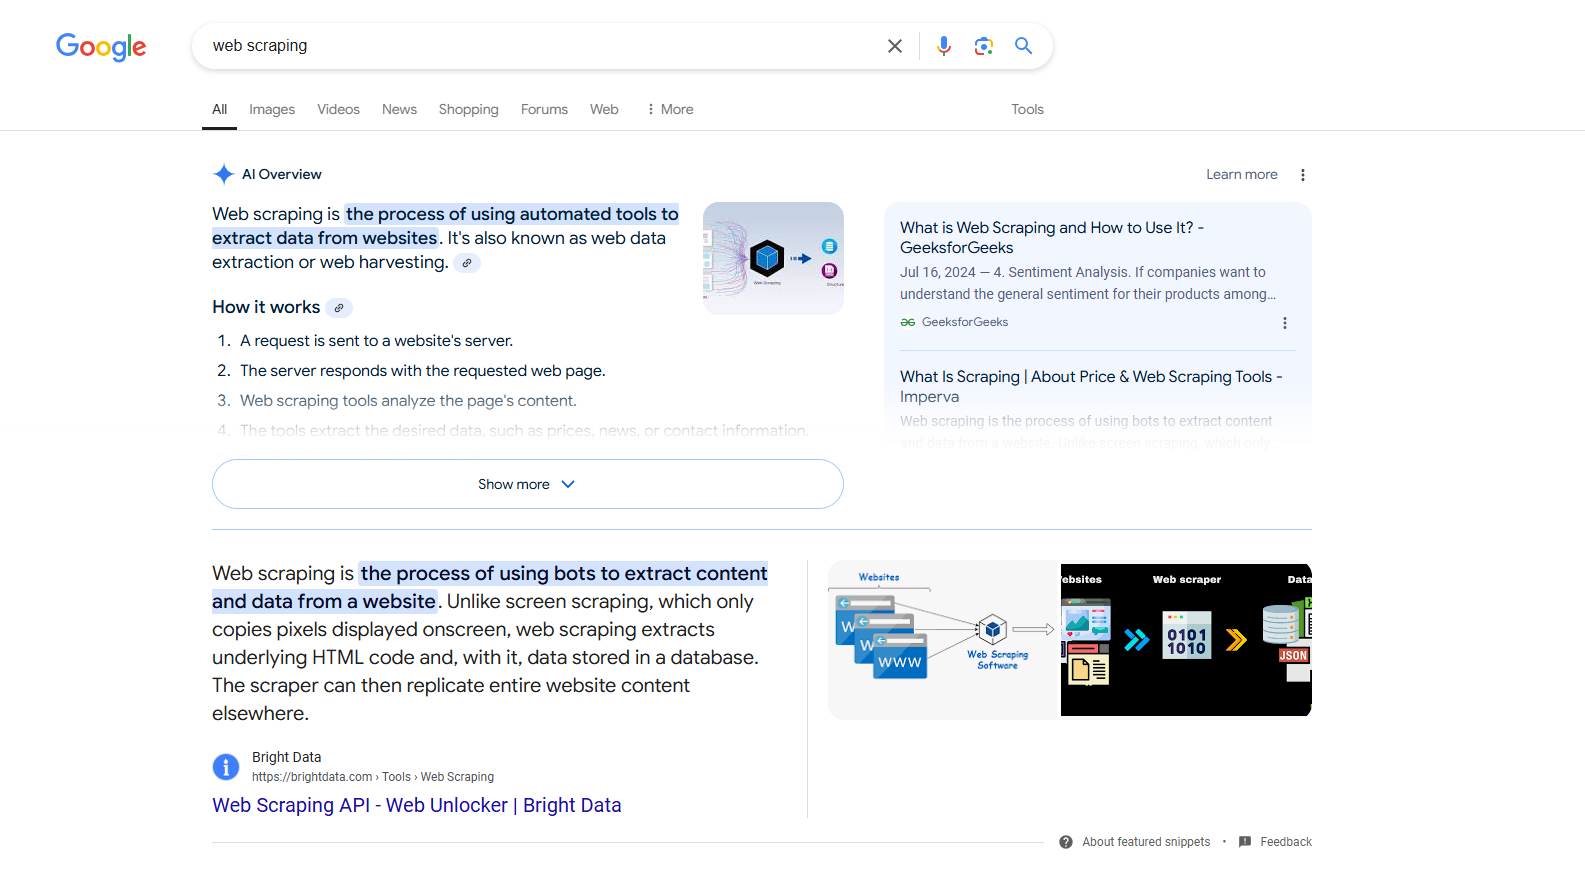1585x874 pixels.
Task: Open Google Lens image search
Action: [983, 46]
